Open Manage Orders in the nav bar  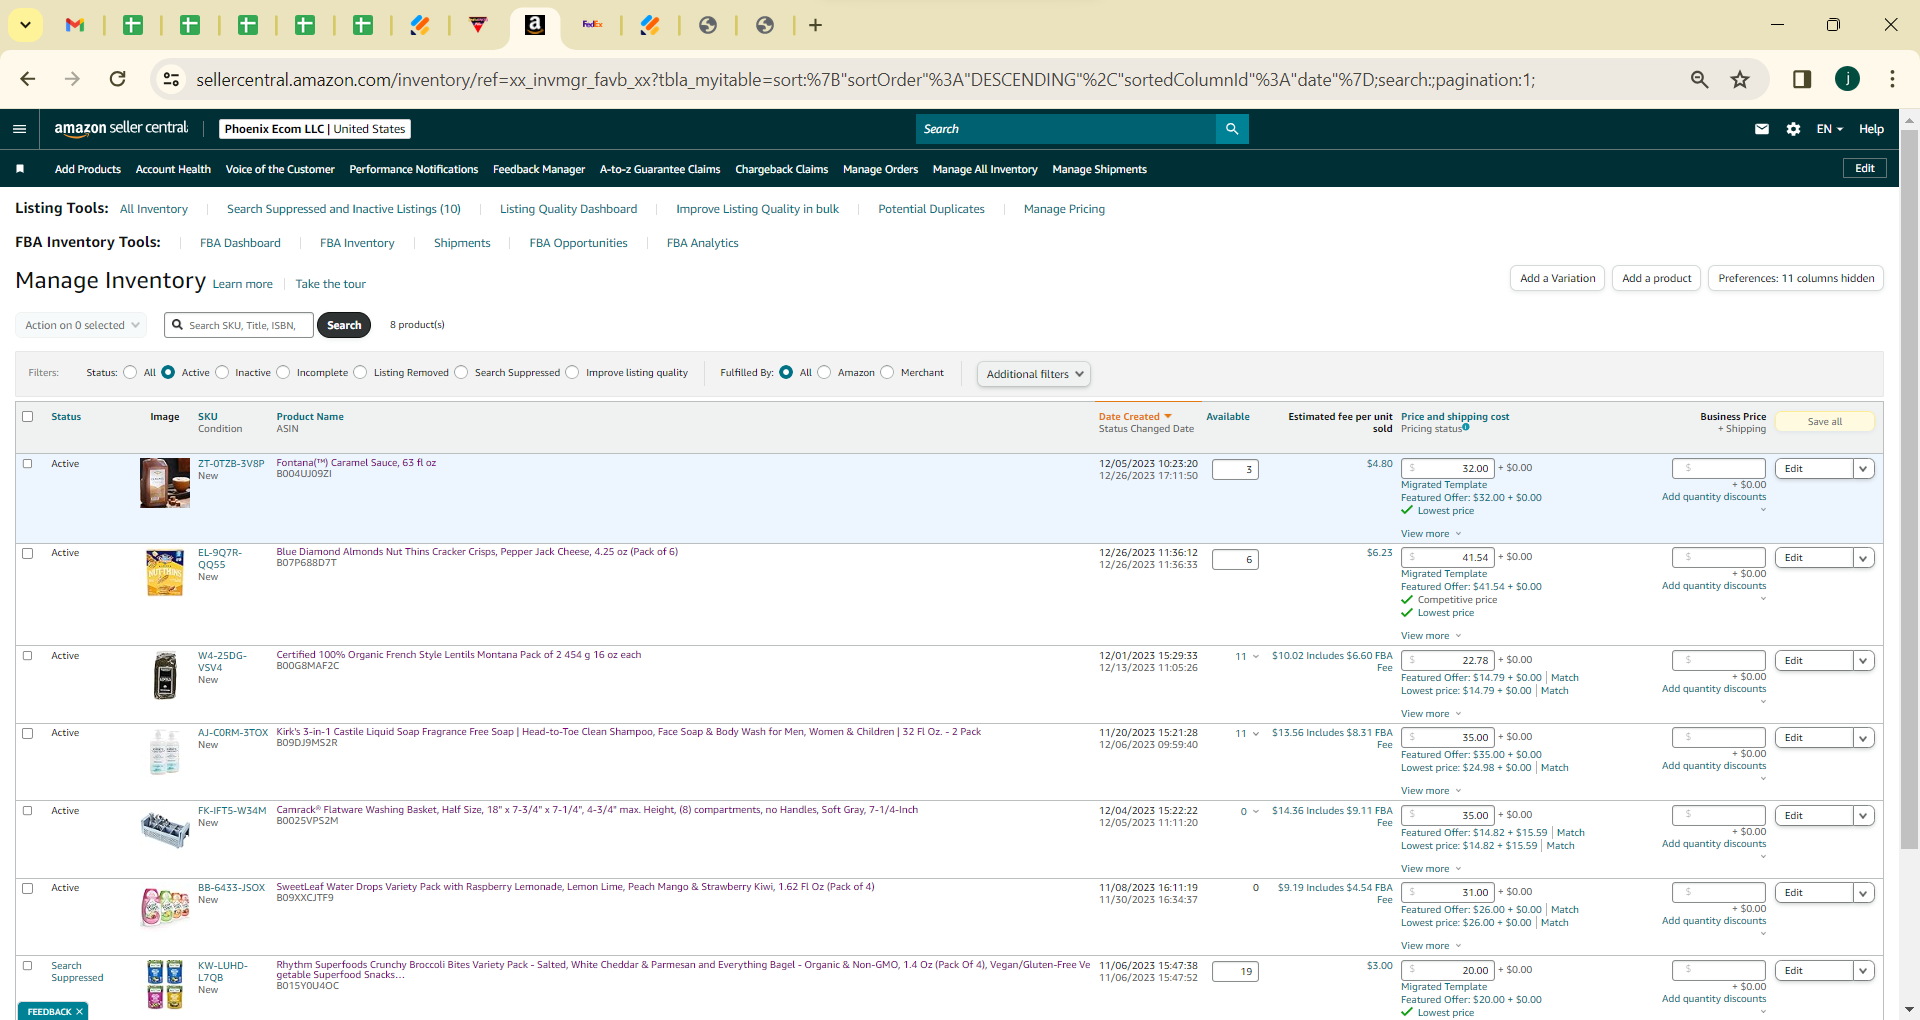pos(880,169)
